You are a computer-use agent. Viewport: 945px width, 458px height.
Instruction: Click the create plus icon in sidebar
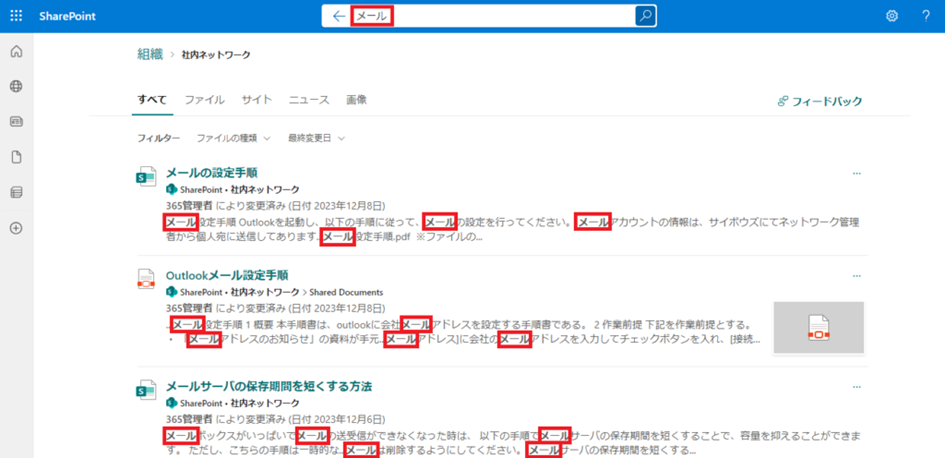point(16,228)
